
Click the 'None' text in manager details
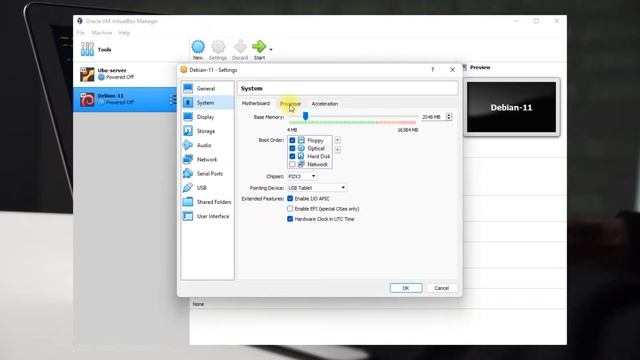click(198, 304)
